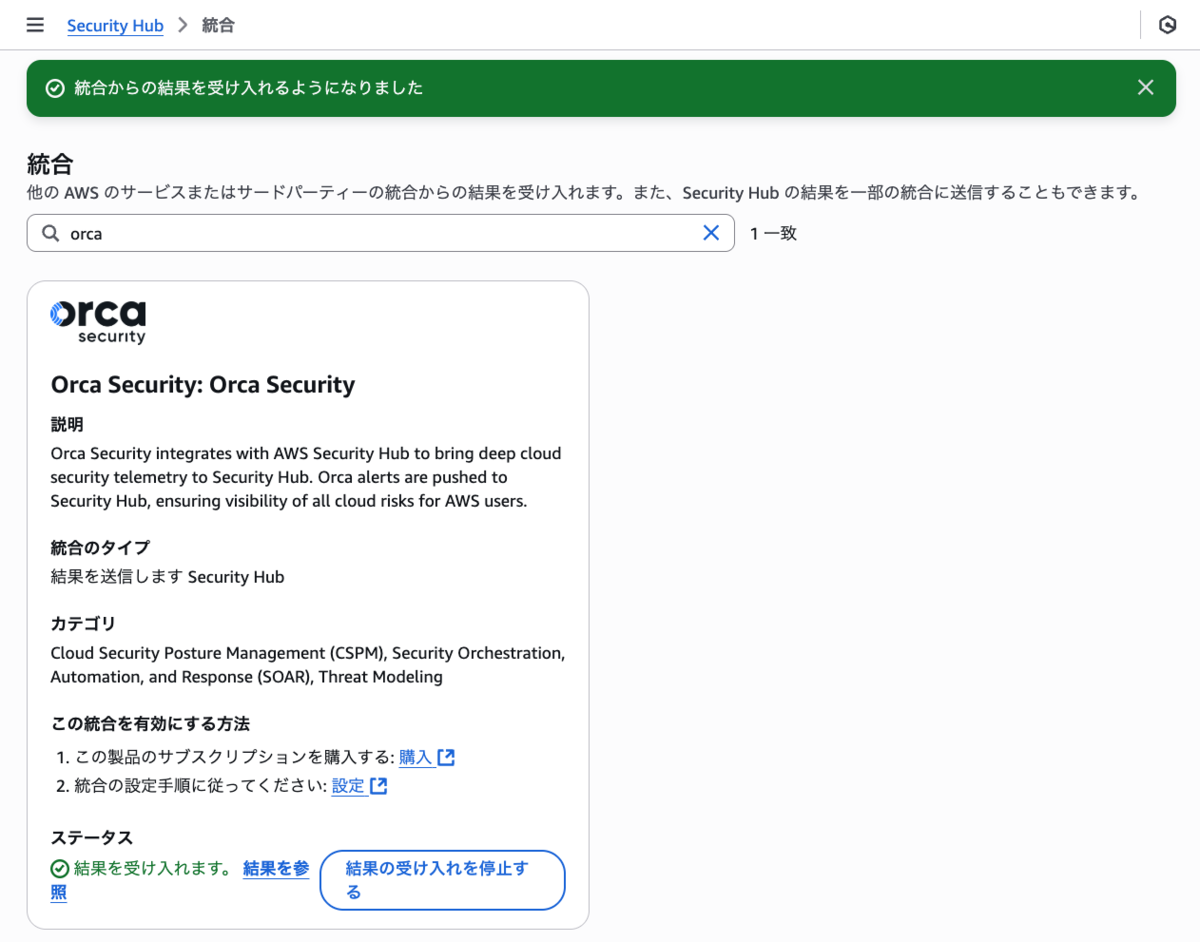This screenshot has height=942, width=1200.
Task: Click the breadcrumb chevron separator
Action: click(x=183, y=25)
